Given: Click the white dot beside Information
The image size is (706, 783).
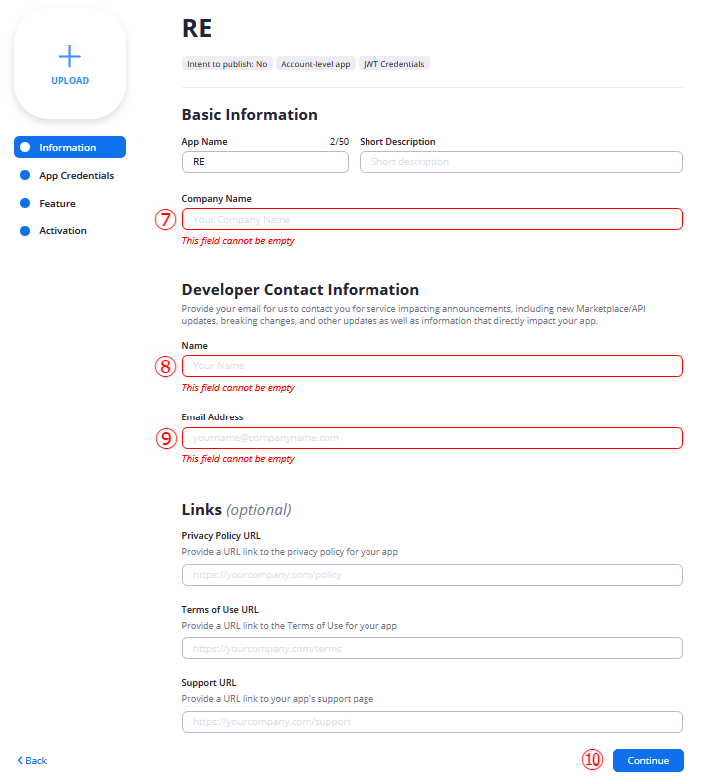Looking at the screenshot, I should pos(25,148).
